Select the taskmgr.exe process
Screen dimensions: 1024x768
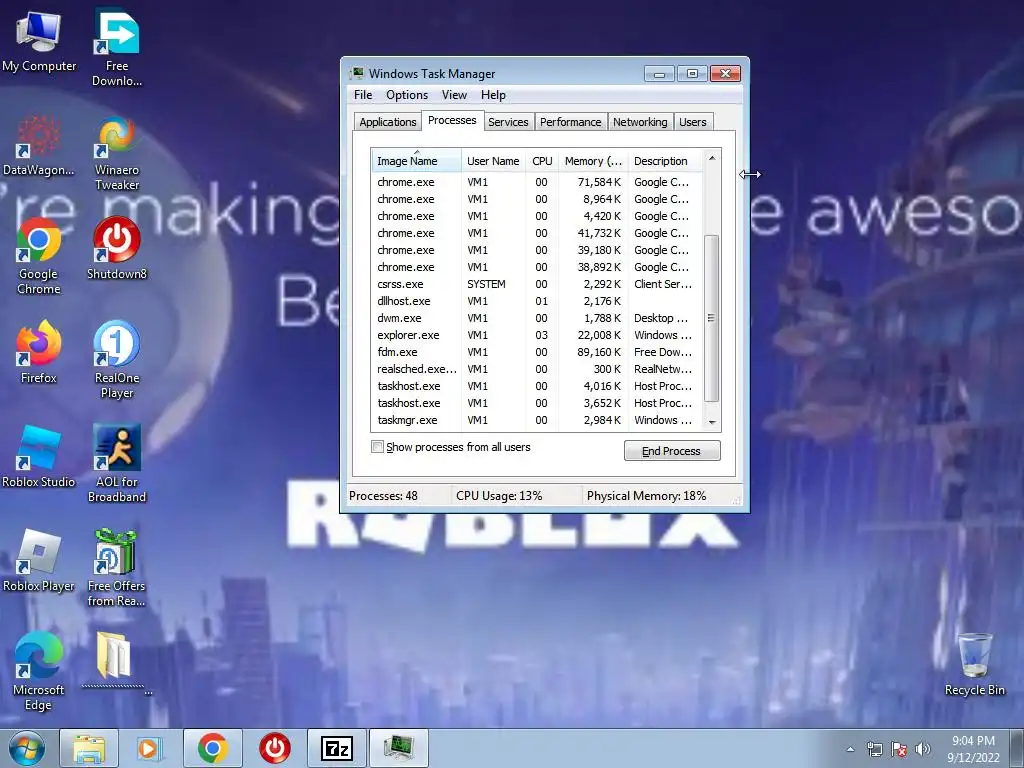click(536, 420)
